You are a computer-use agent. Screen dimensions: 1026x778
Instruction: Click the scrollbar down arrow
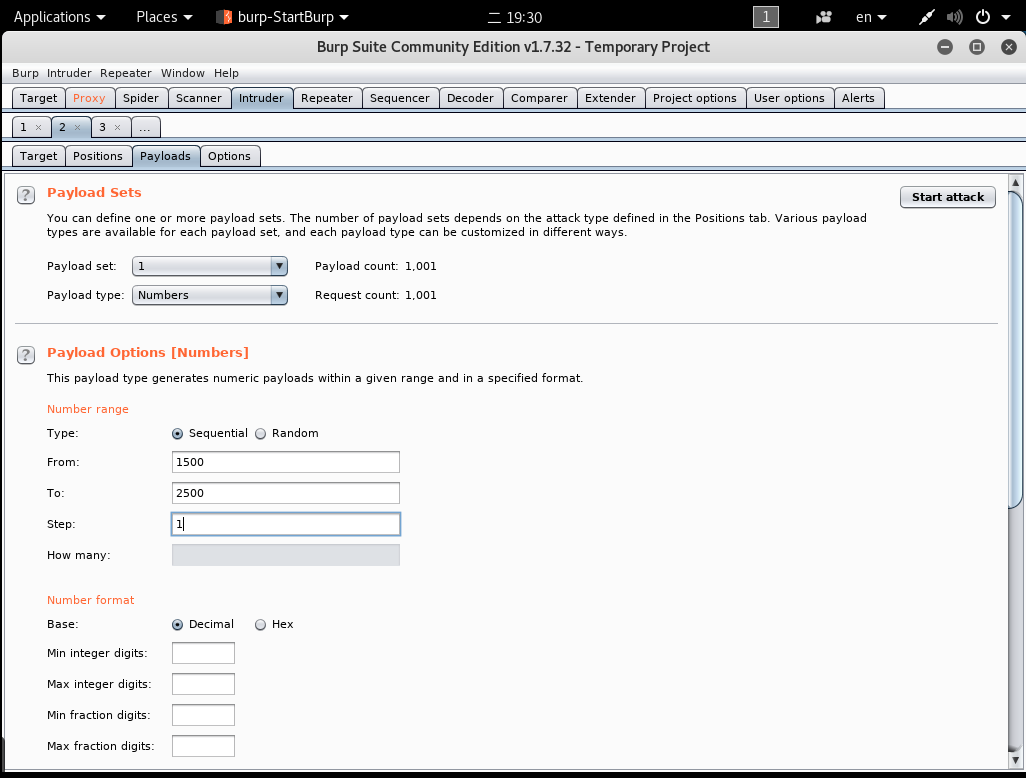1016,760
